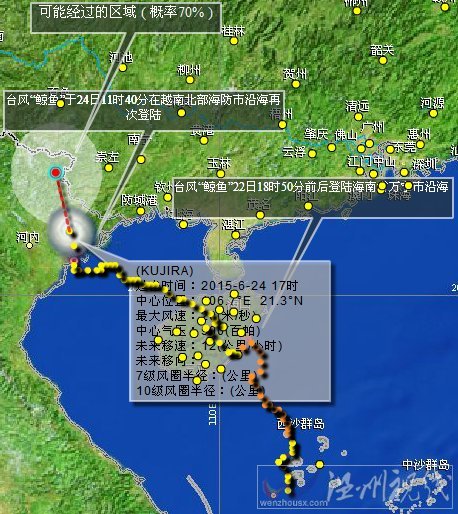Click the 梧州 city marker dot
Image resolution: width=458 pixels, height=514 pixels.
282,125
